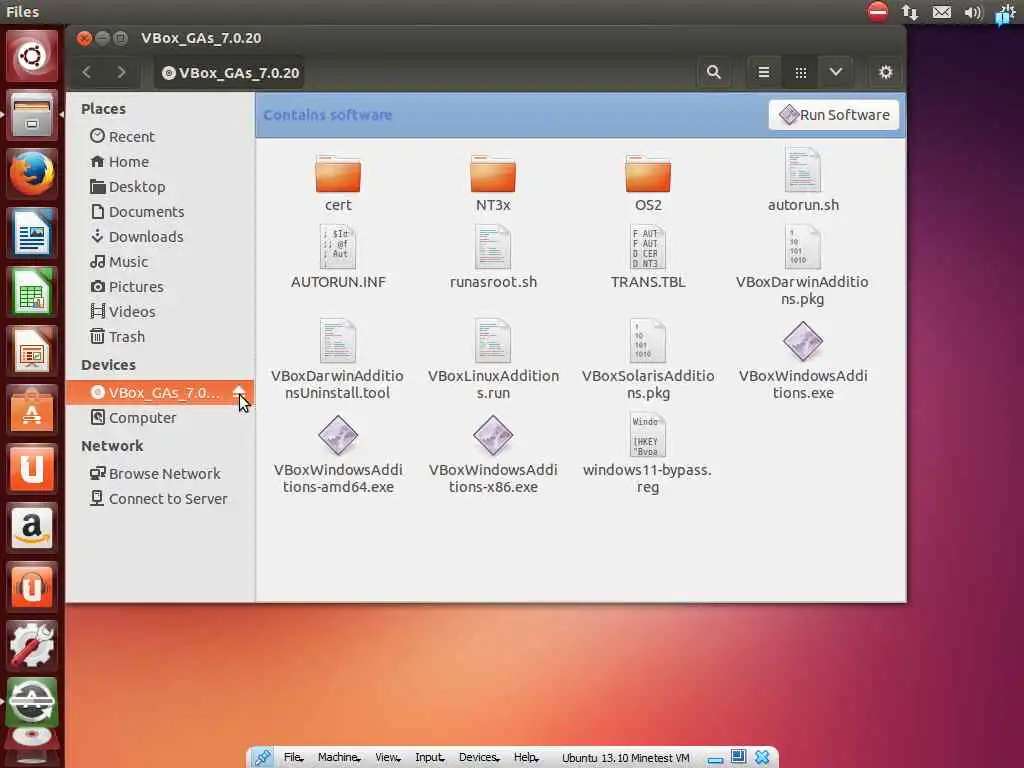The width and height of the screenshot is (1024, 768).
Task: Open Software Updater from launcher
Action: pyautogui.click(x=32, y=703)
